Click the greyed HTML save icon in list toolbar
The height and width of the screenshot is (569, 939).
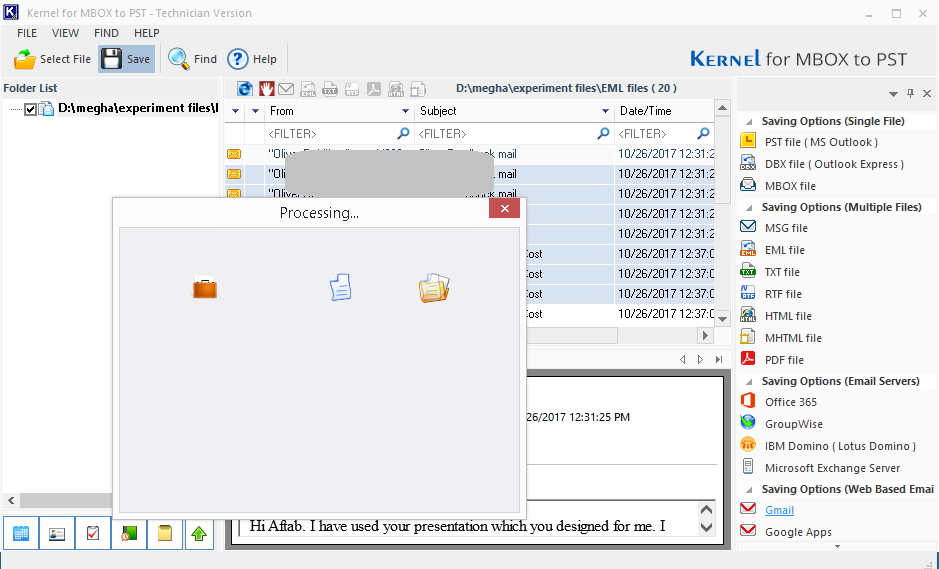pos(396,89)
